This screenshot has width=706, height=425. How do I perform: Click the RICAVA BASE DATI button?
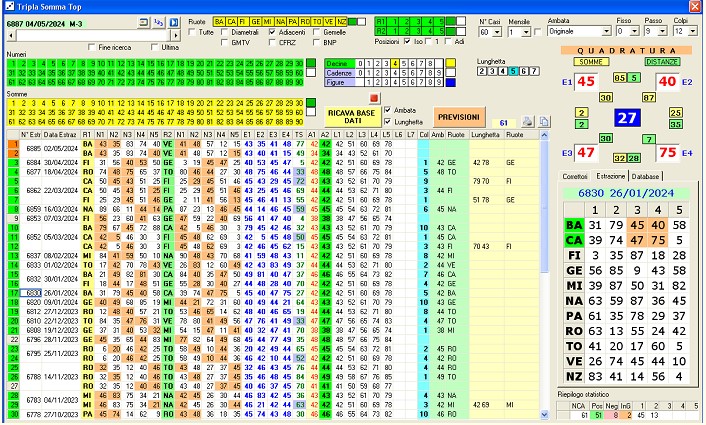coord(352,117)
